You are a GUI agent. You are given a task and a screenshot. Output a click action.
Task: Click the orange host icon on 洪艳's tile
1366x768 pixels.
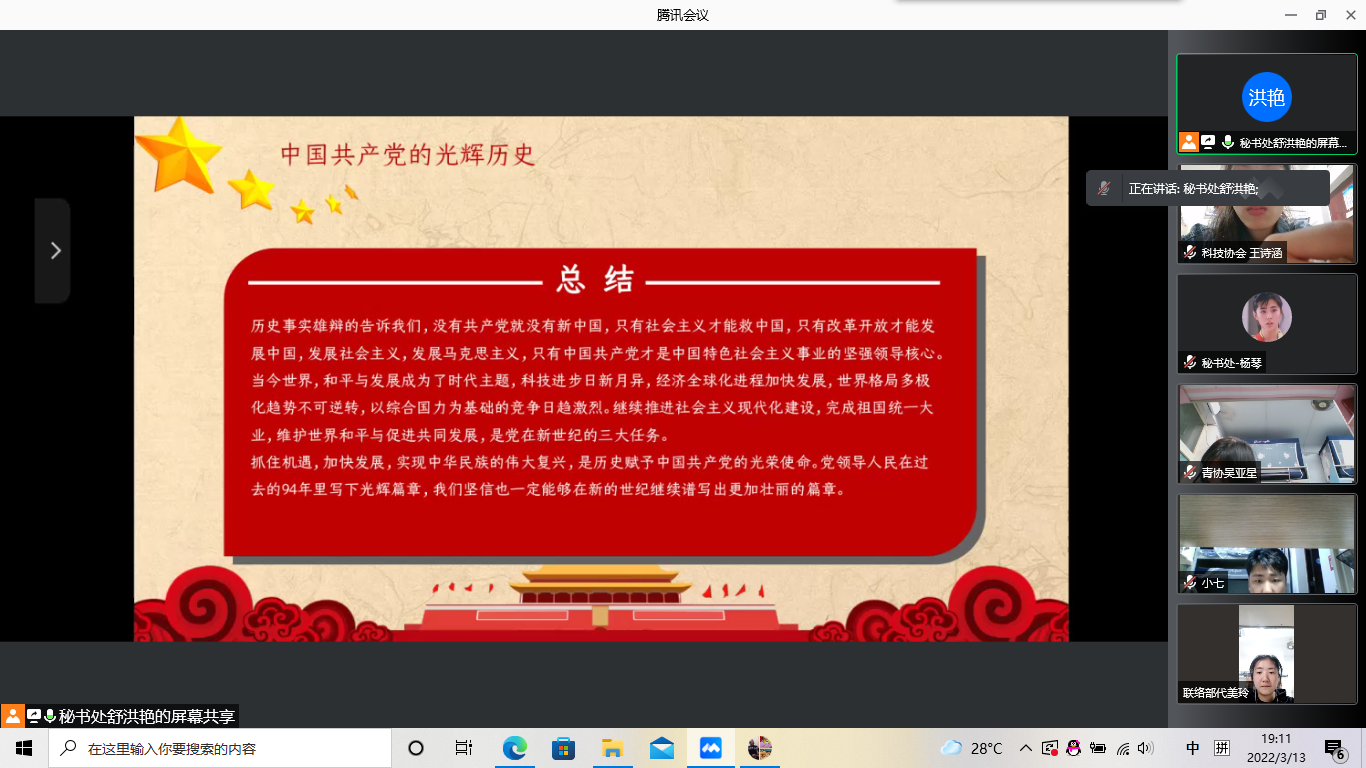pos(1189,142)
